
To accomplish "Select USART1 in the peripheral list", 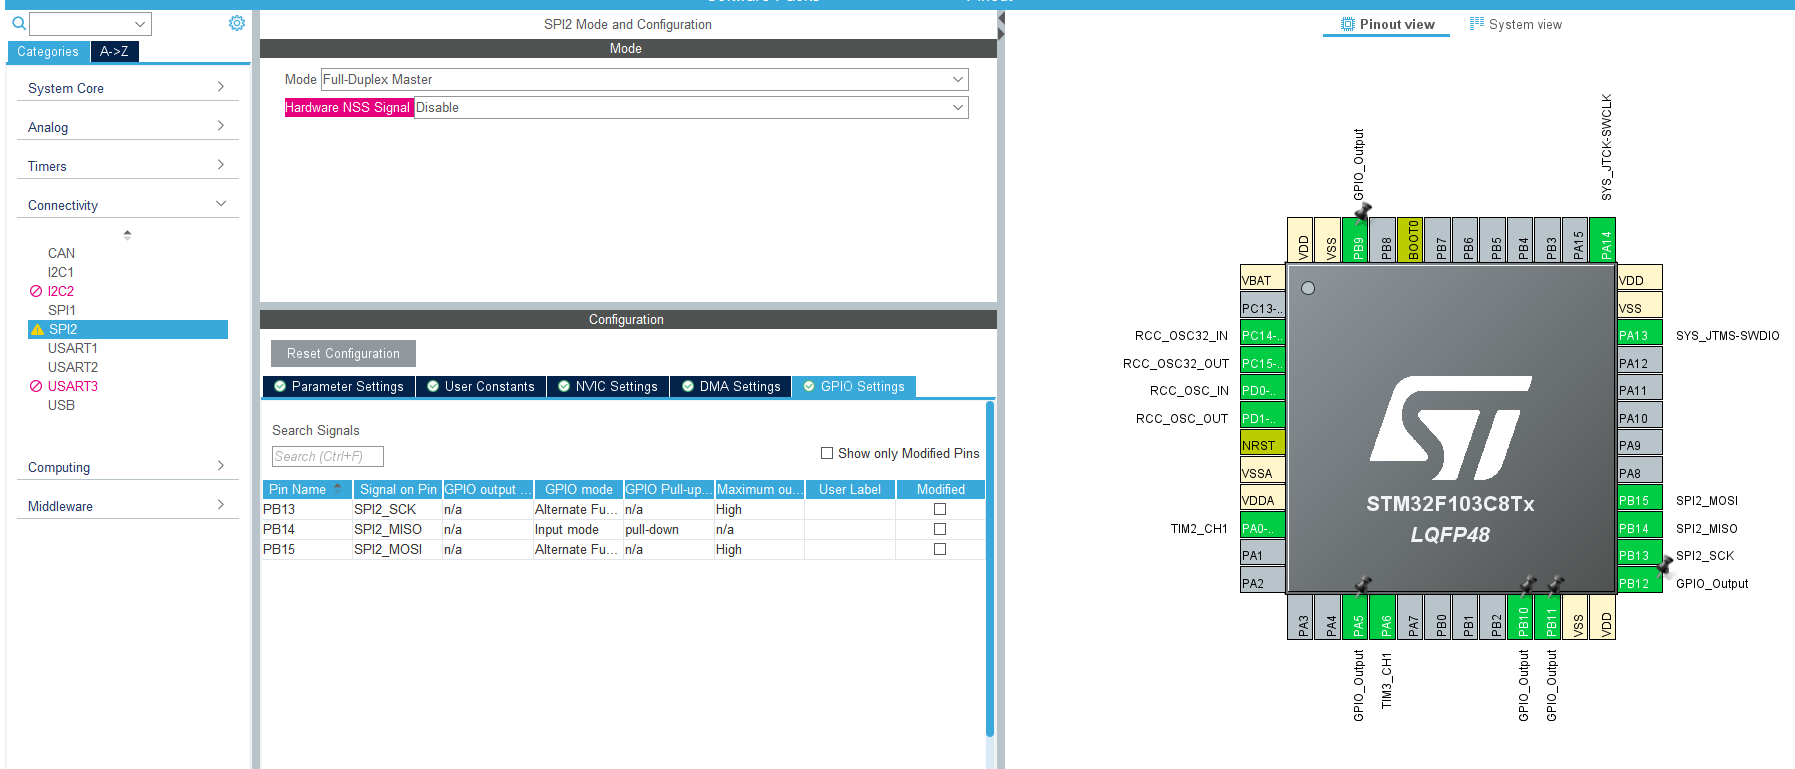I will click(72, 348).
